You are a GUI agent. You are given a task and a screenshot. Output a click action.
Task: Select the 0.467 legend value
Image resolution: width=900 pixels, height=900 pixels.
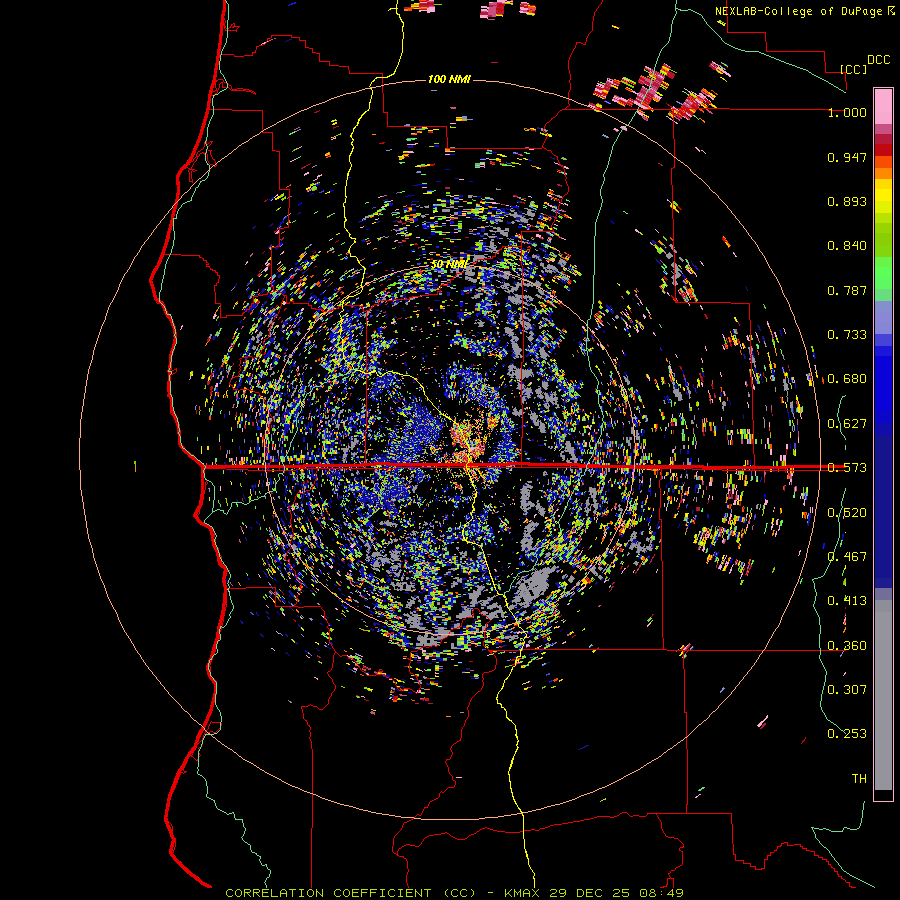point(847,557)
